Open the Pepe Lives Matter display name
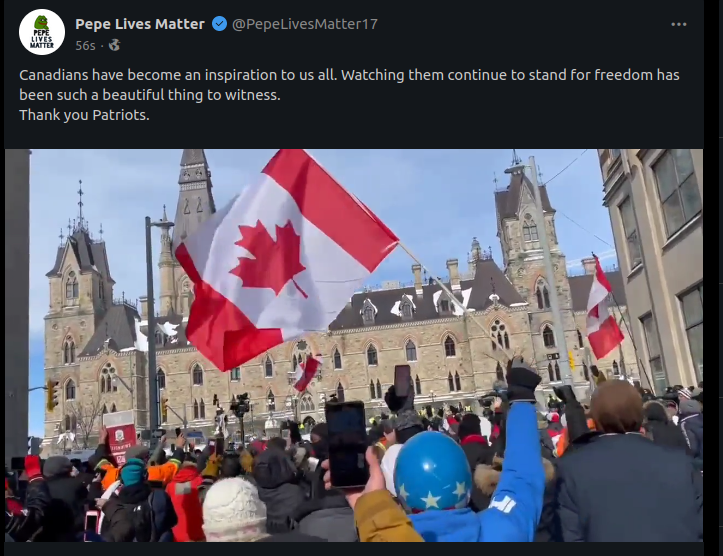 coord(140,24)
